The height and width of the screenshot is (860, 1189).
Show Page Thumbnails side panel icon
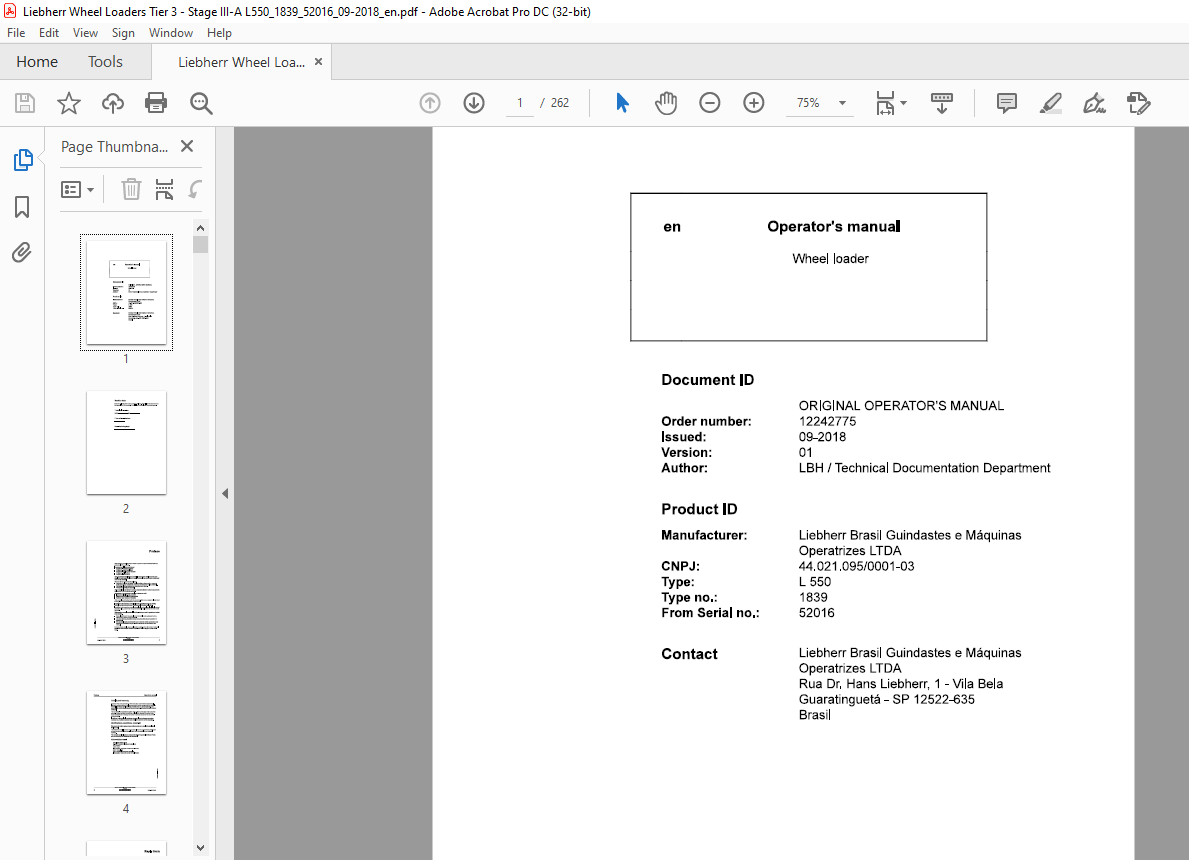23,160
